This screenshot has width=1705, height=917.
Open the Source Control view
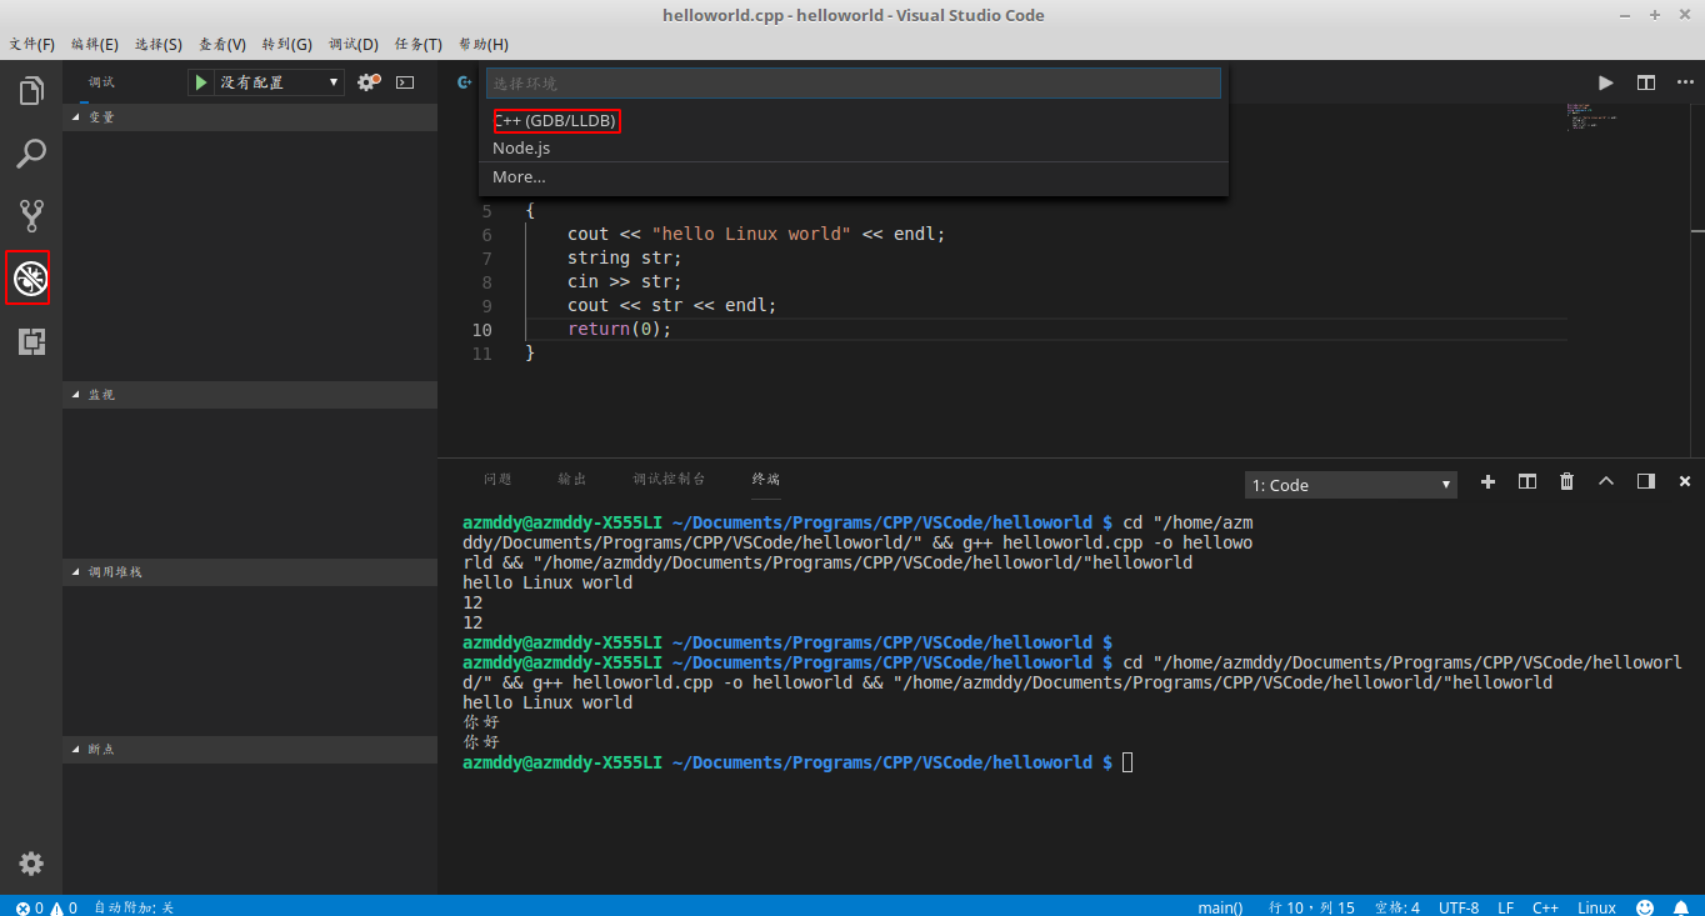[31, 216]
